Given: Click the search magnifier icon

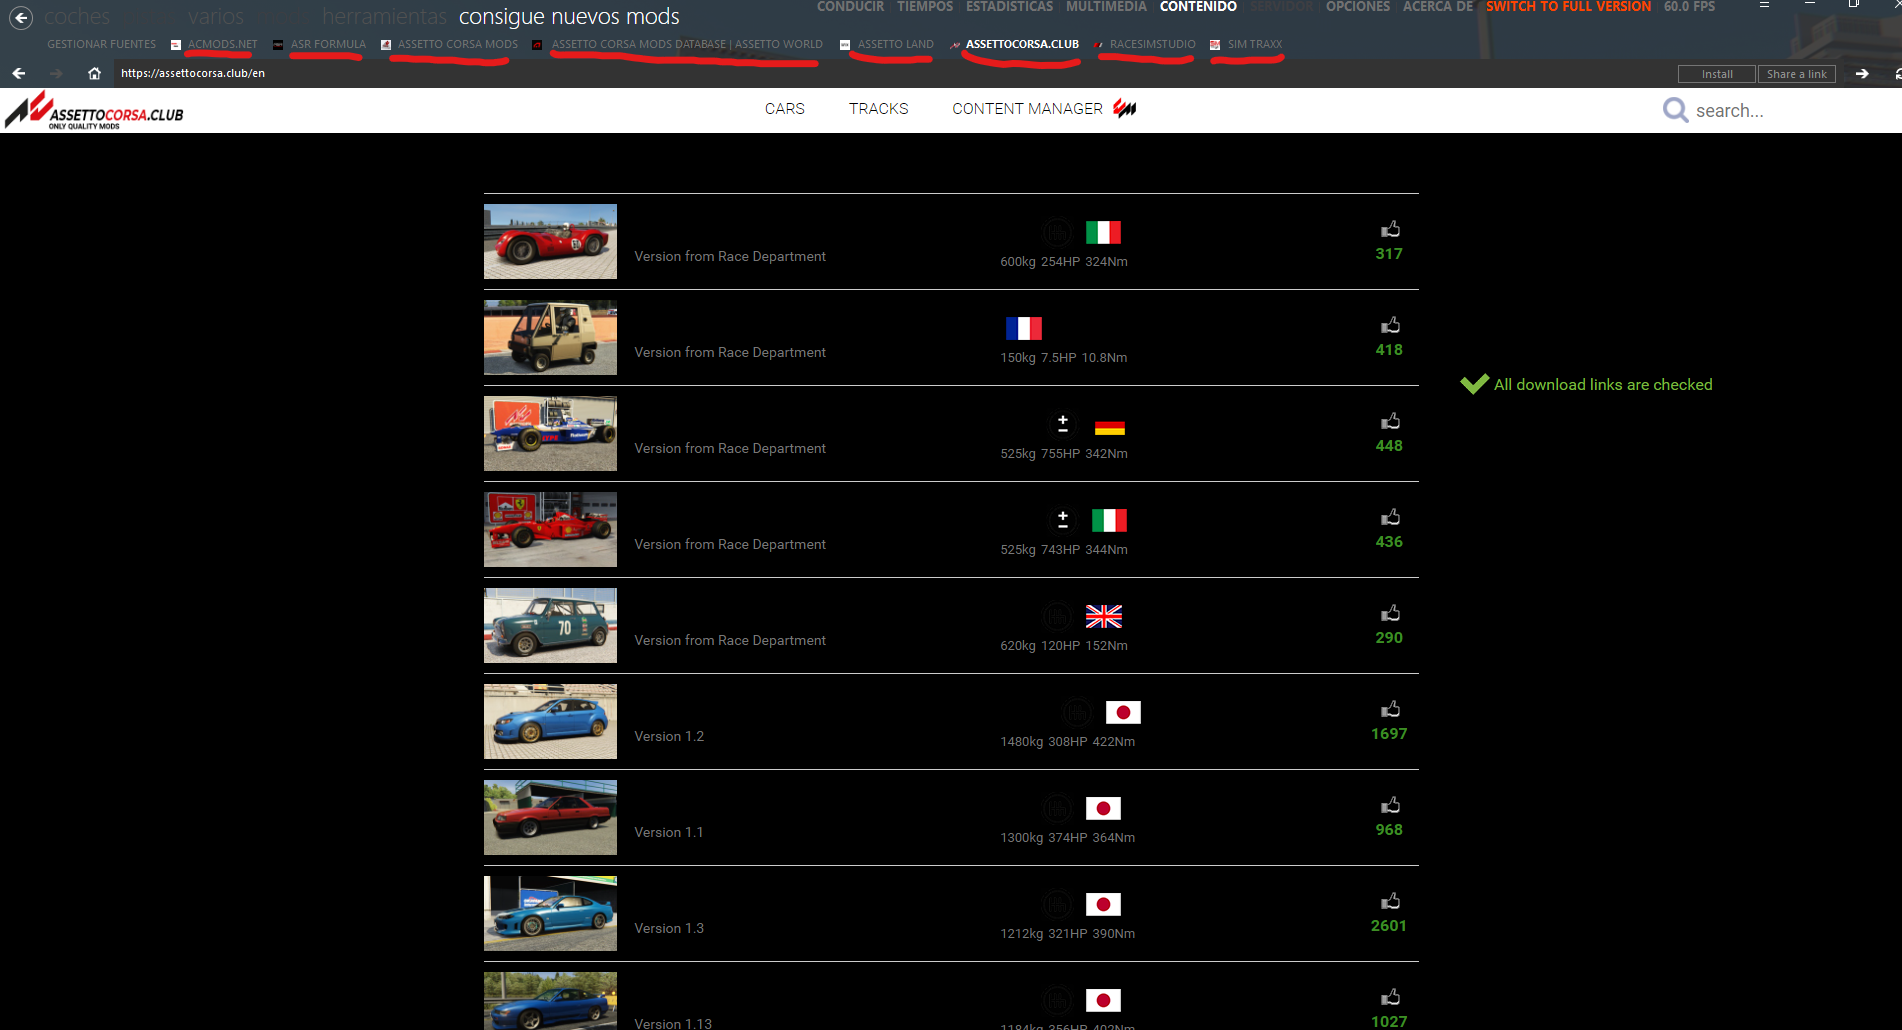Looking at the screenshot, I should tap(1675, 110).
